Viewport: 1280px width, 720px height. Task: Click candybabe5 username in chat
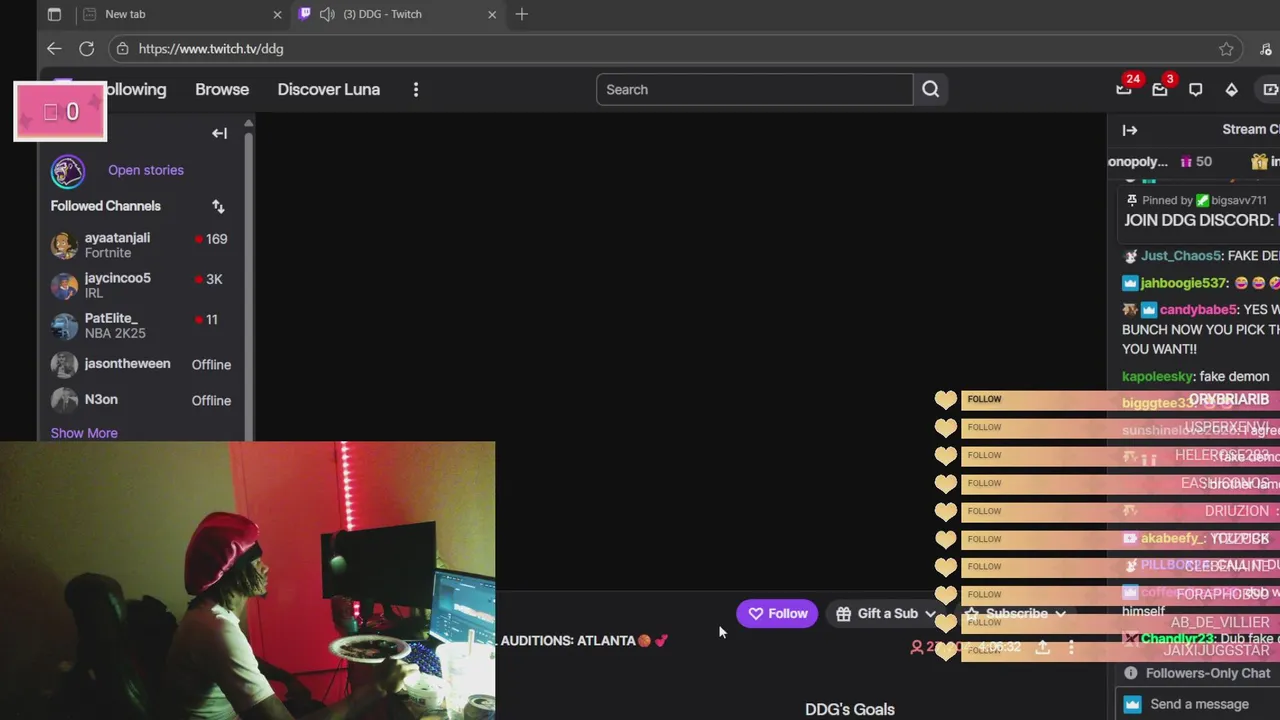[x=1198, y=310]
